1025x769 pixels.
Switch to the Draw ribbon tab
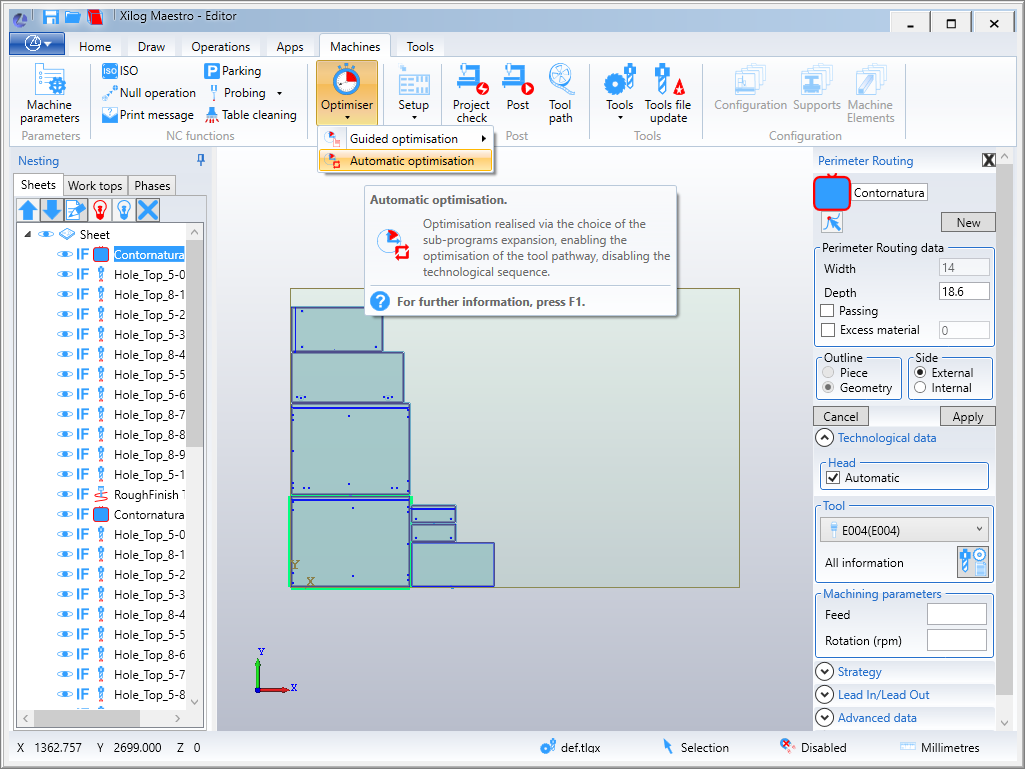[152, 46]
